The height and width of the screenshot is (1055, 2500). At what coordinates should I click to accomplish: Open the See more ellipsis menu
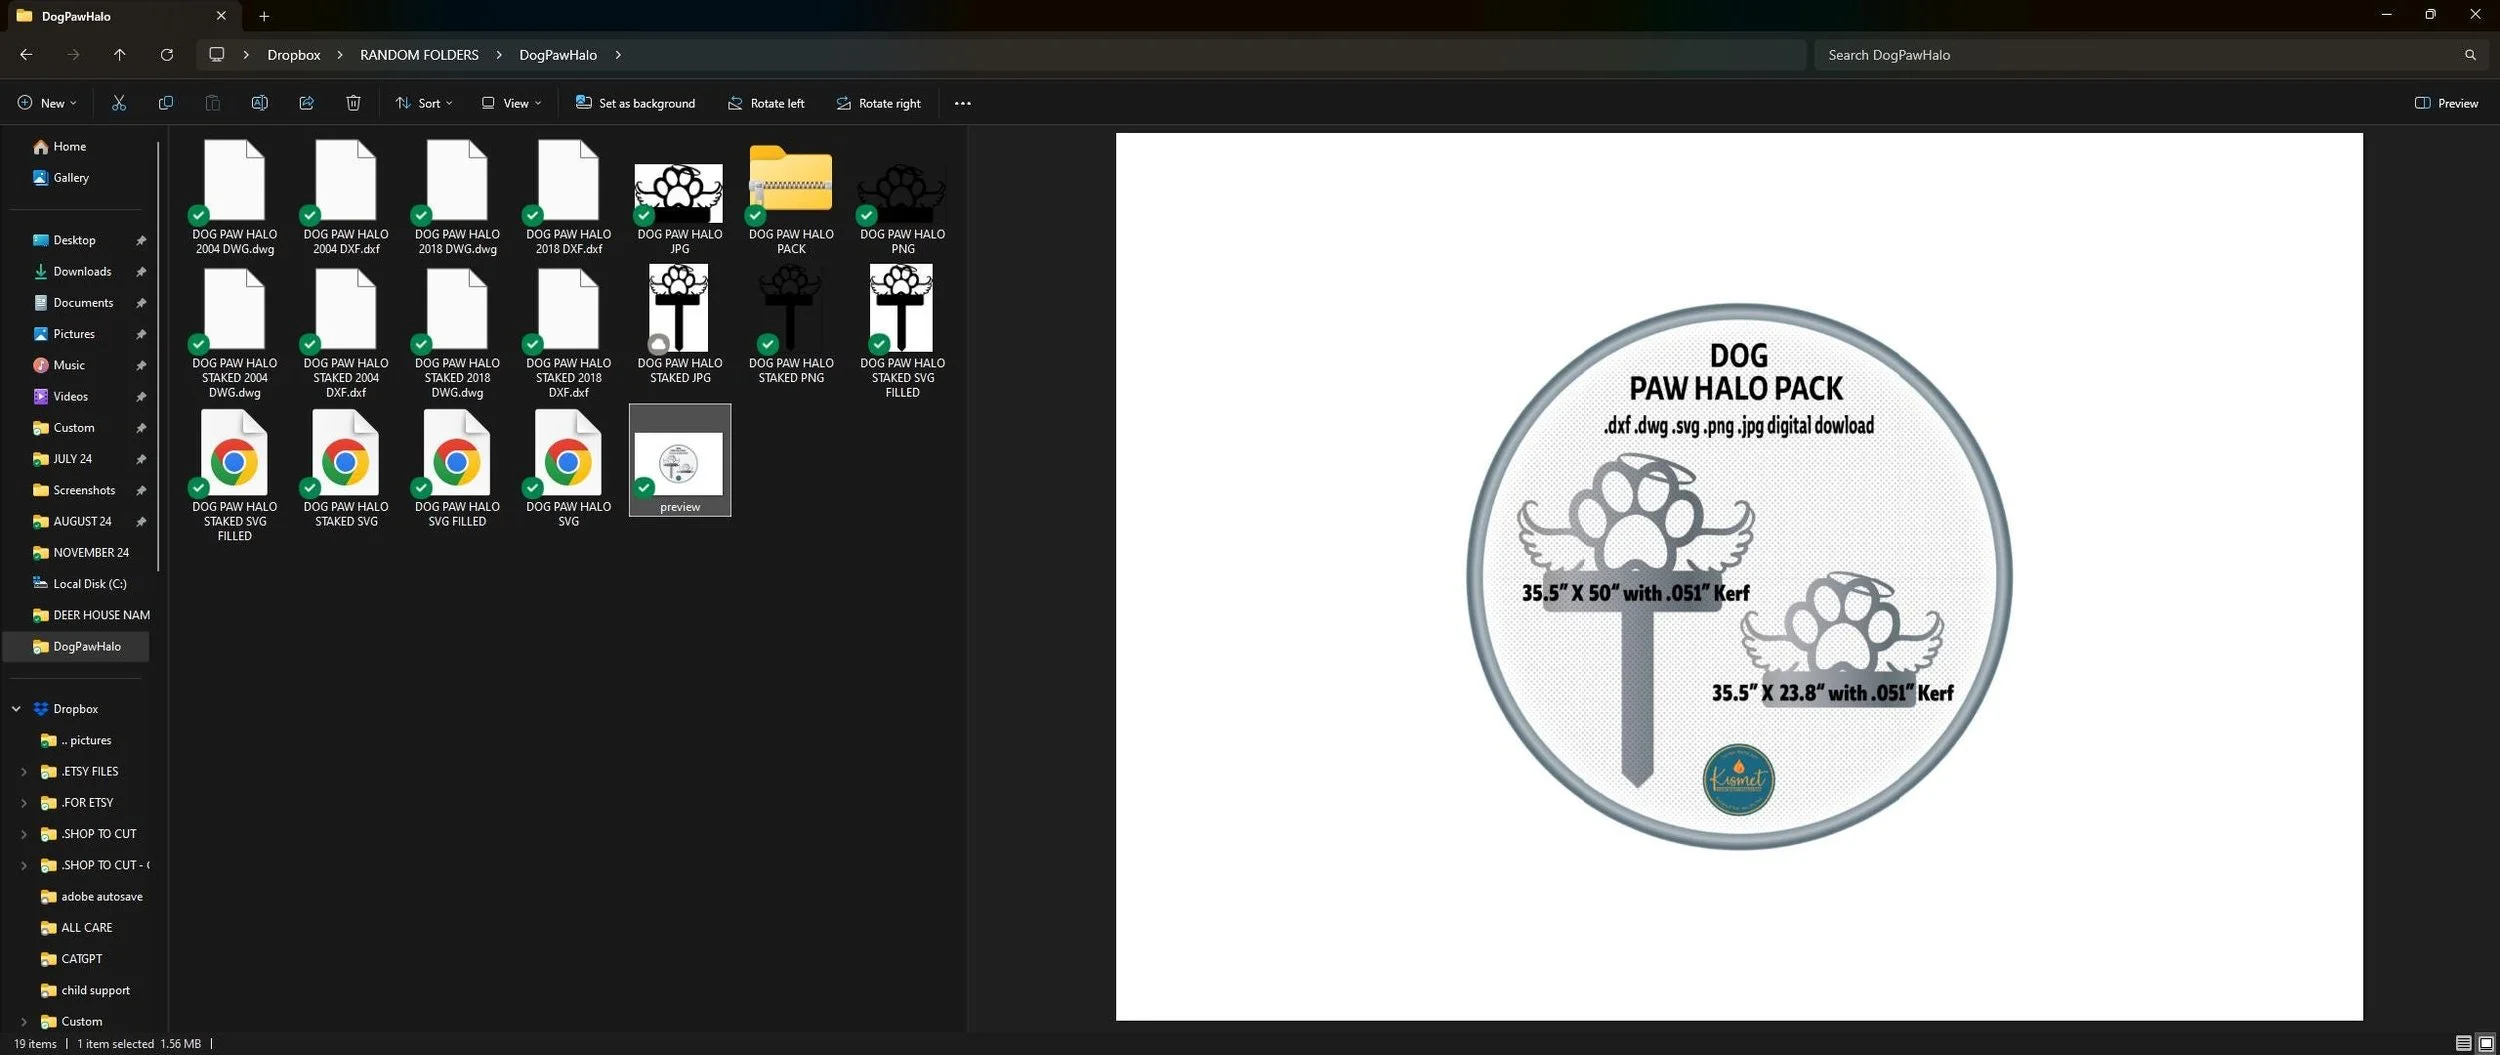(x=962, y=103)
